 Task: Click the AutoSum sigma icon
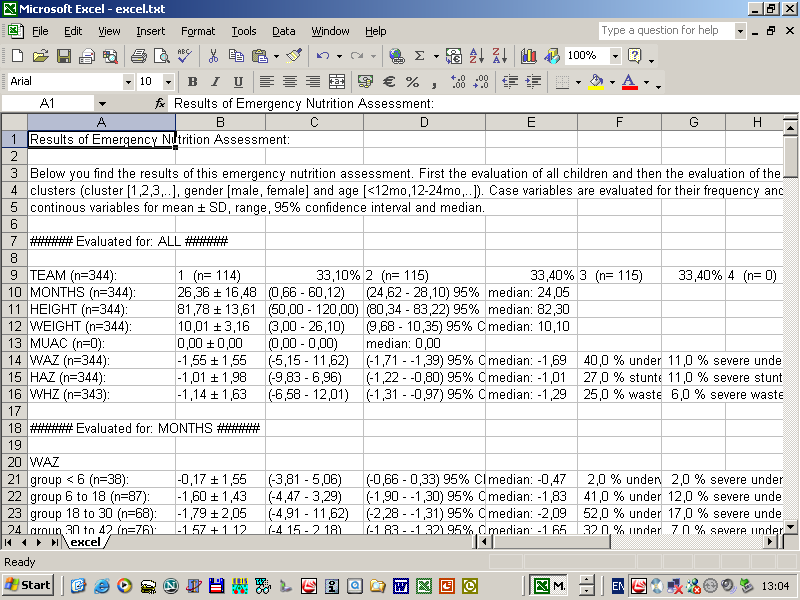coord(420,56)
